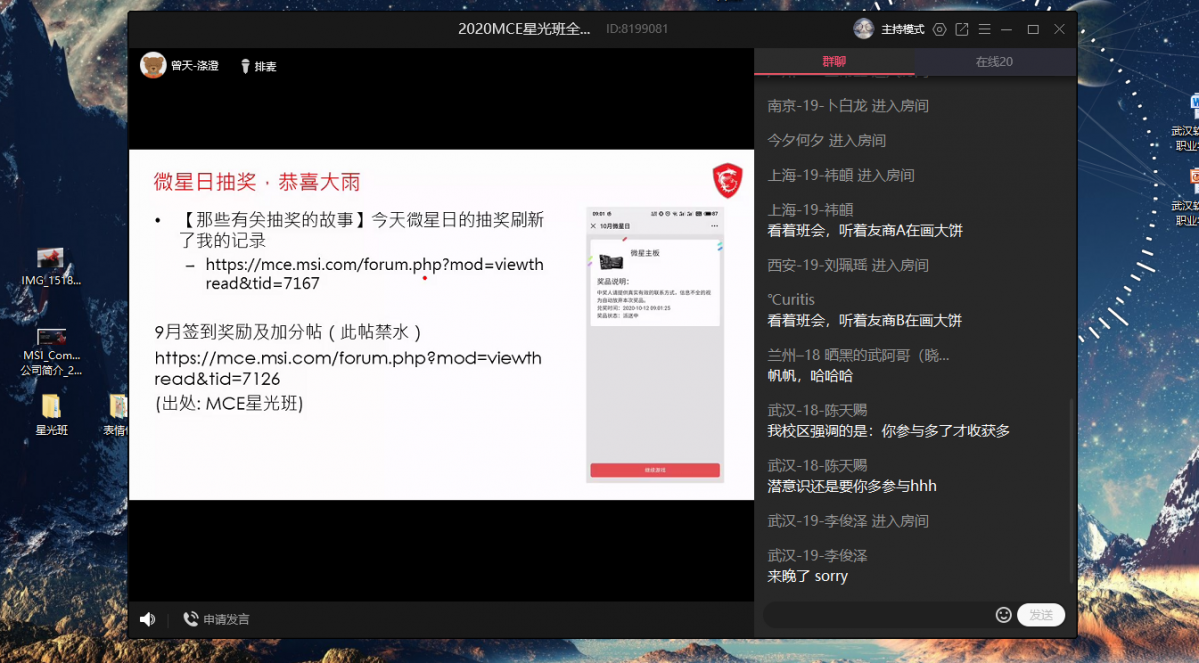The image size is (1199, 663).
Task: Switch to the 在线20 tab
Action: coord(994,62)
